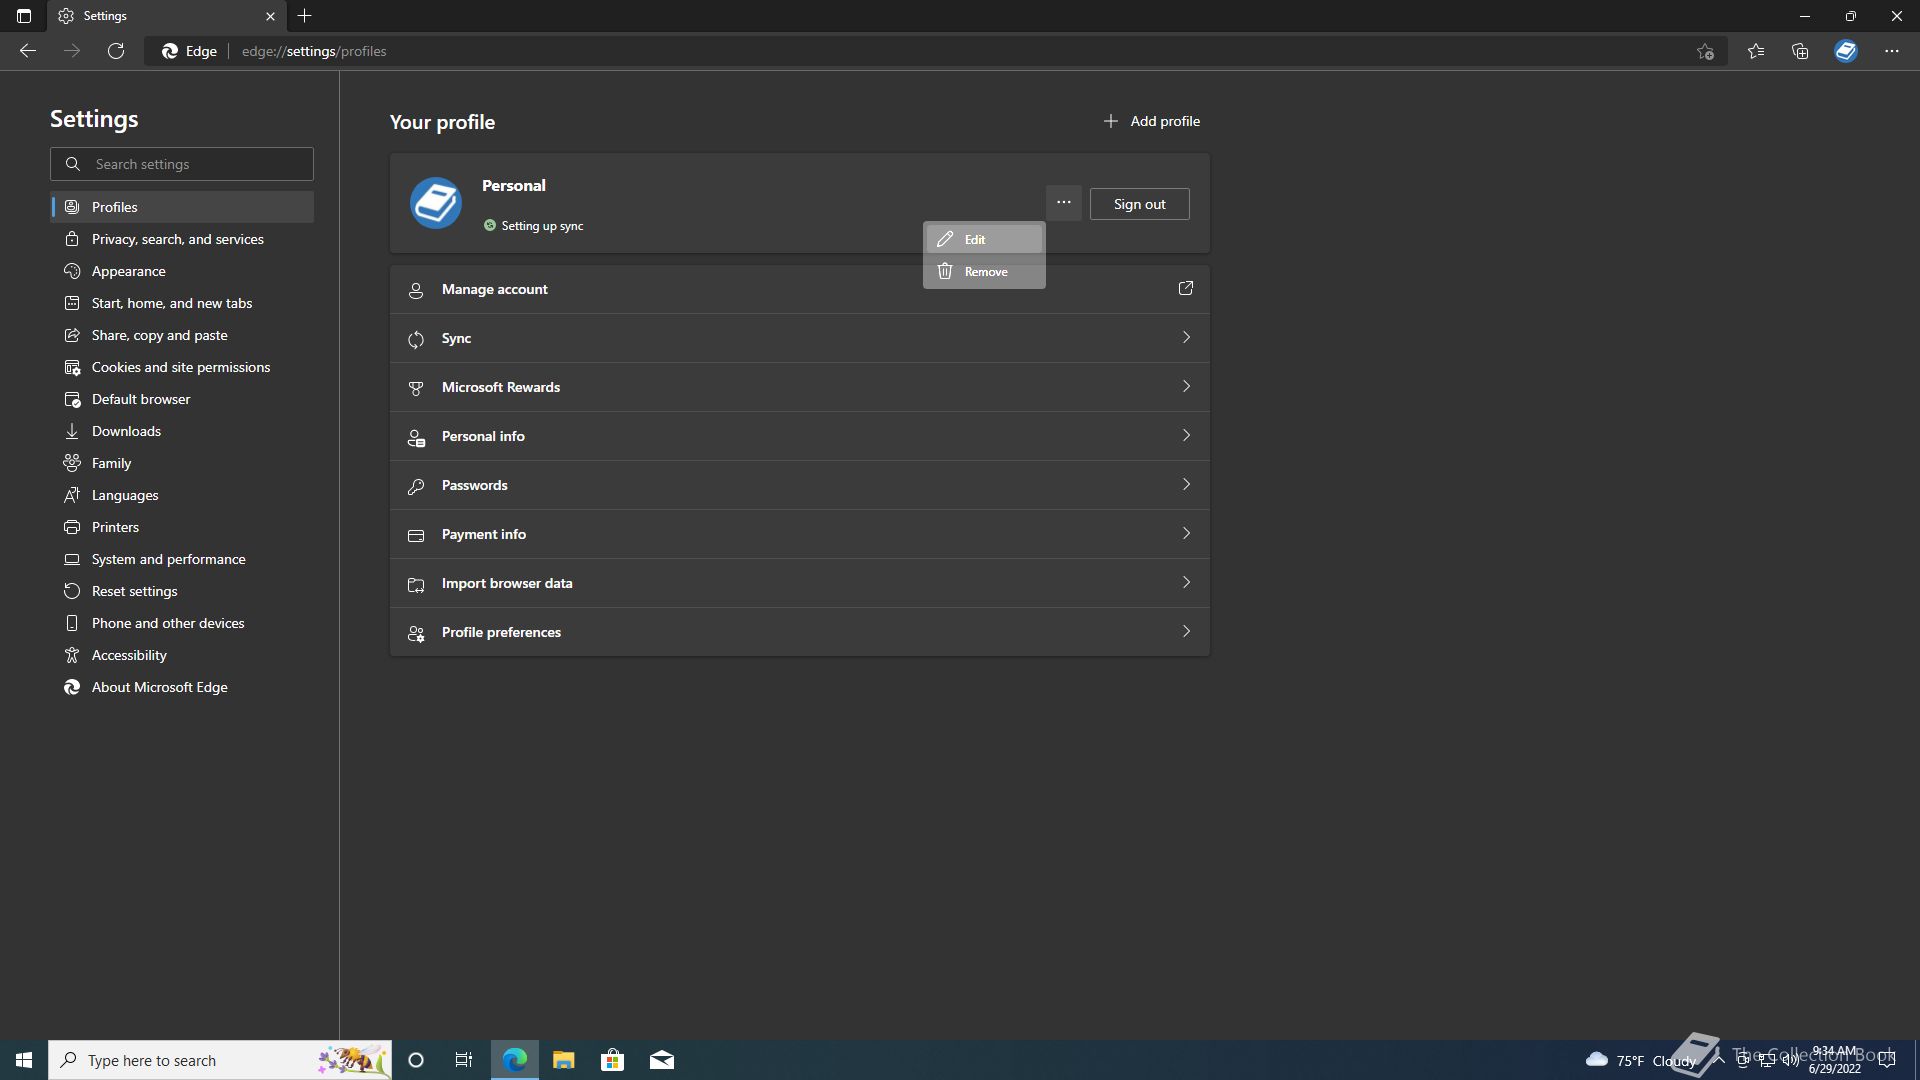
Task: Open Mail app from the taskbar
Action: (x=662, y=1060)
